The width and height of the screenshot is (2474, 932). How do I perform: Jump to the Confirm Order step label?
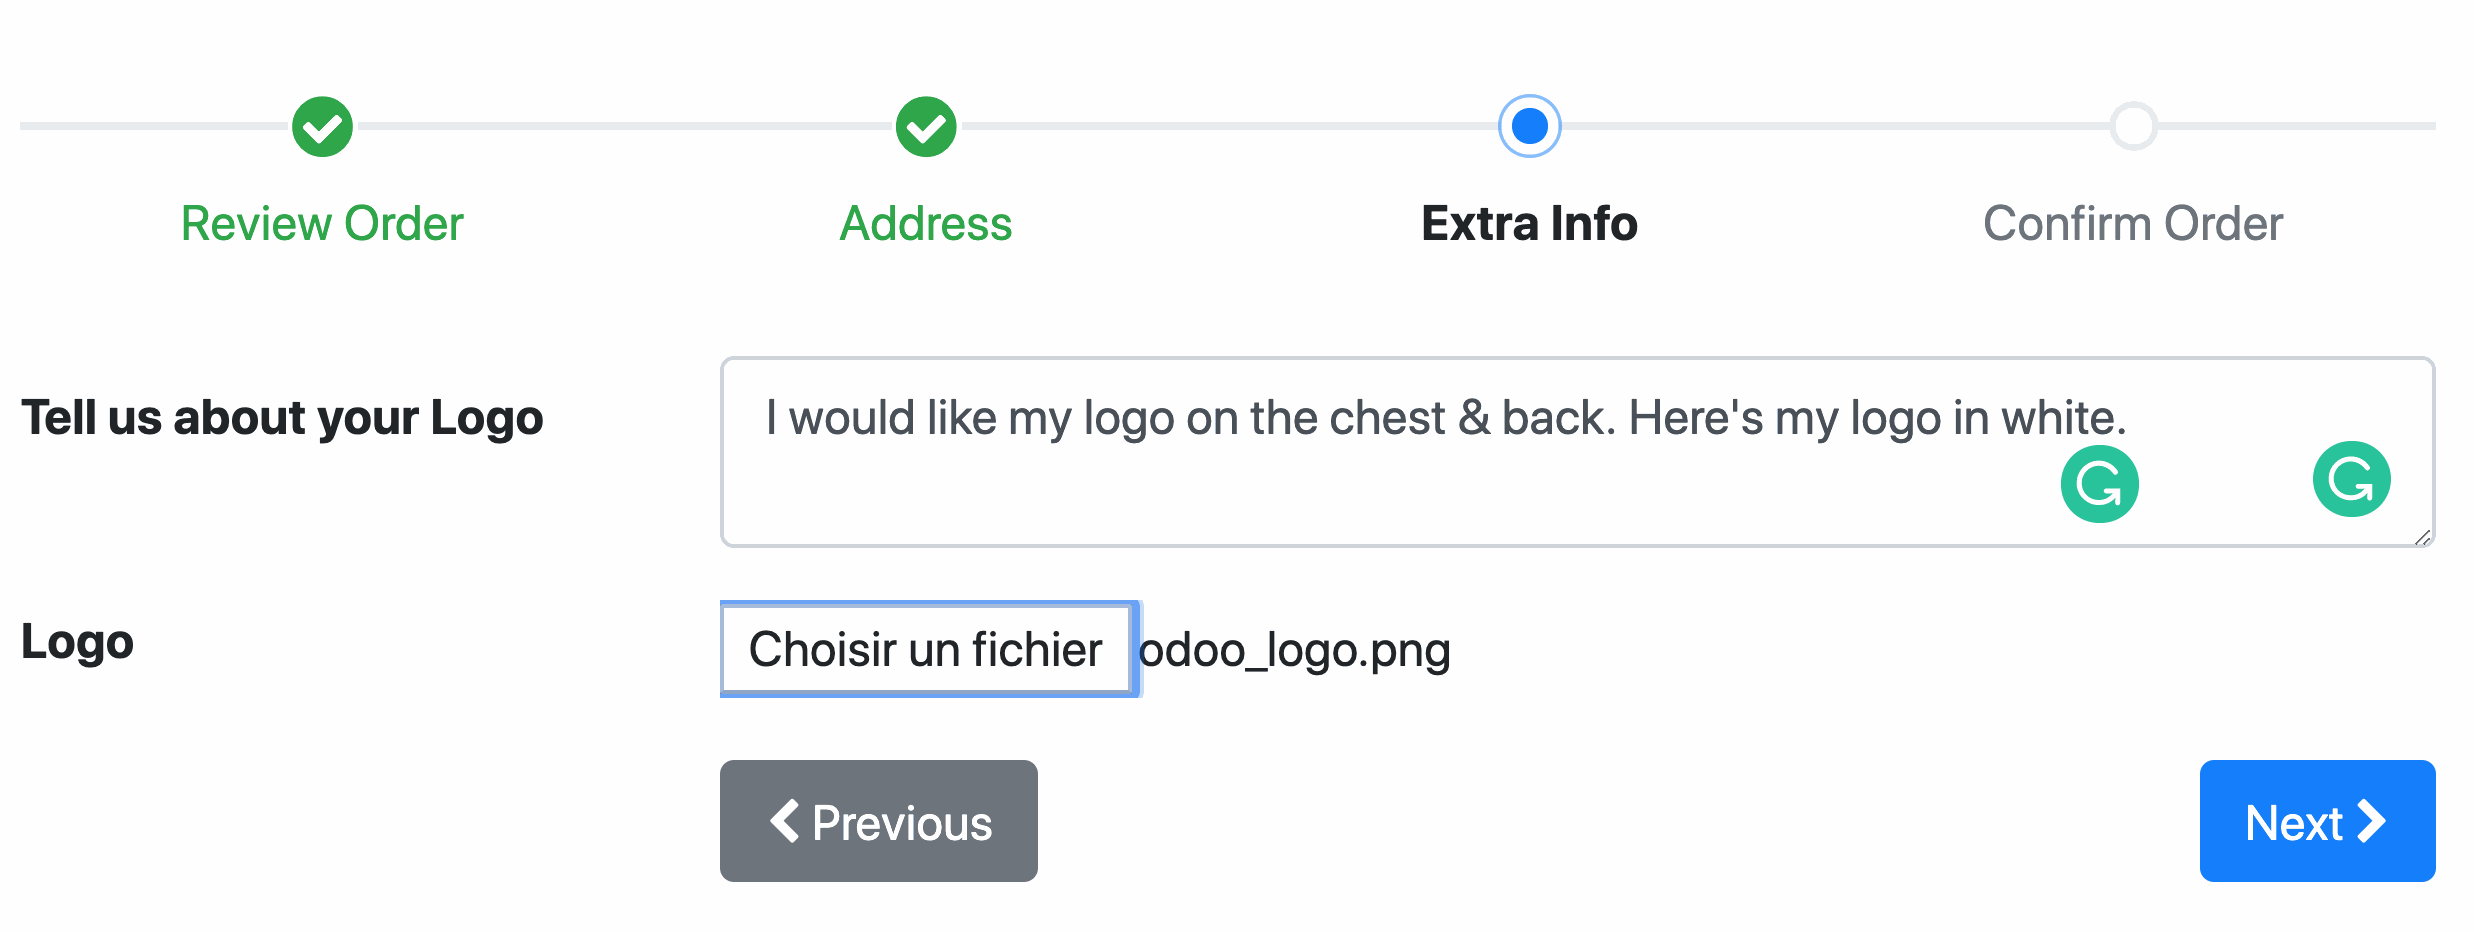pos(2133,224)
